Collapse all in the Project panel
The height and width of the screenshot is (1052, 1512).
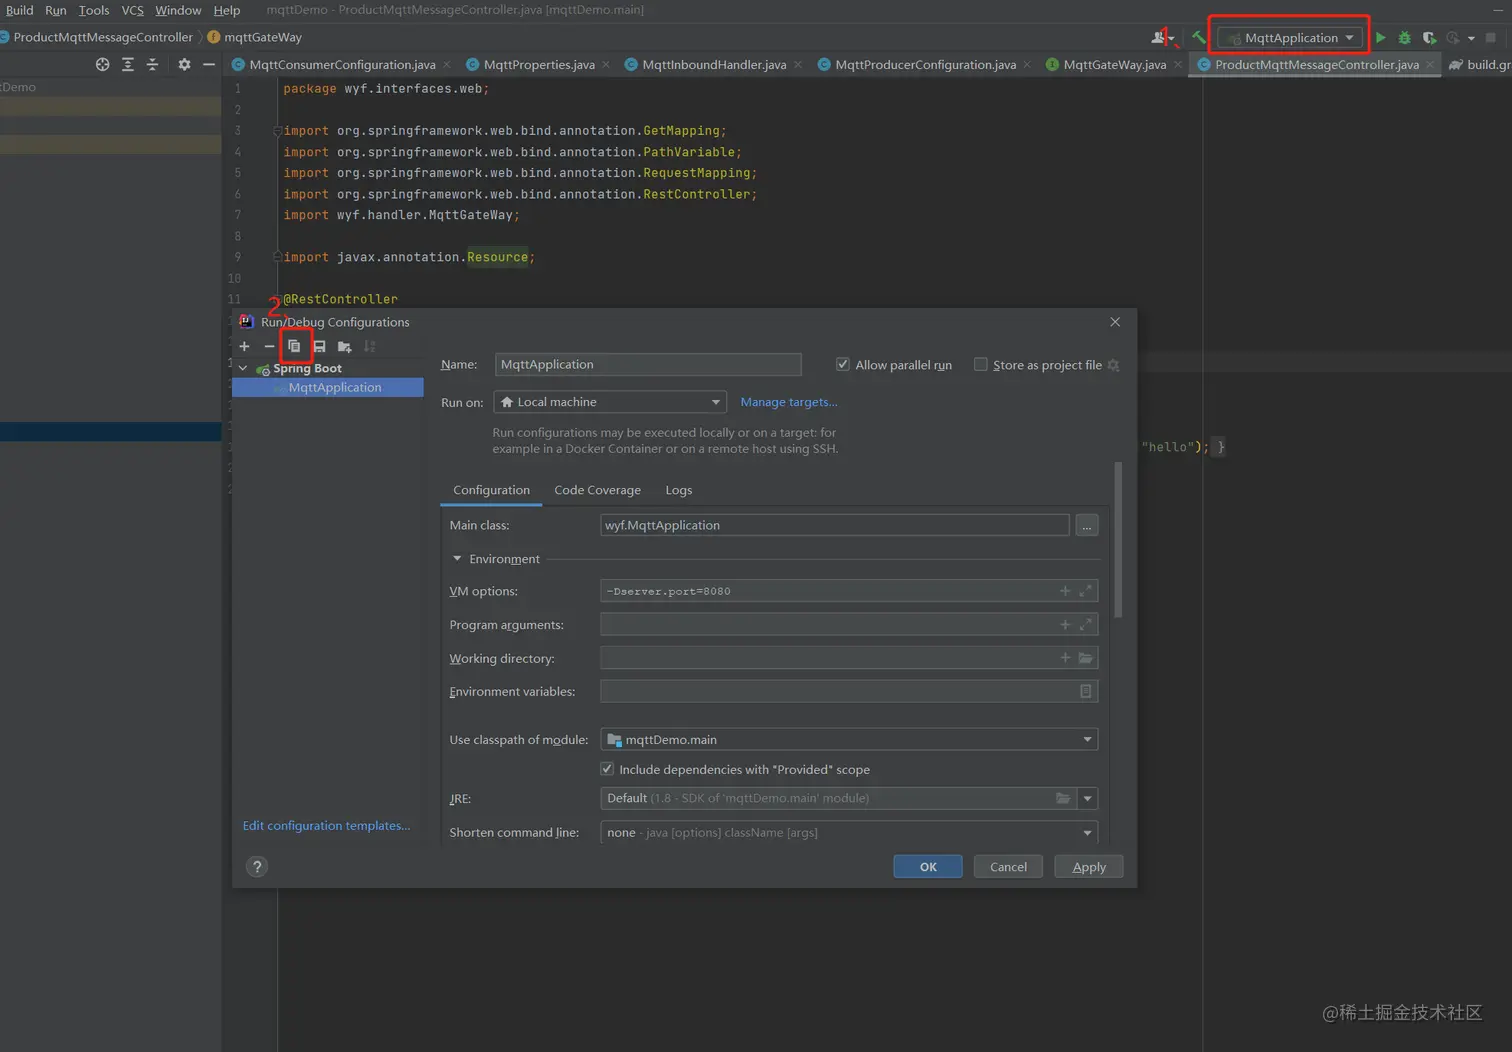(x=152, y=64)
